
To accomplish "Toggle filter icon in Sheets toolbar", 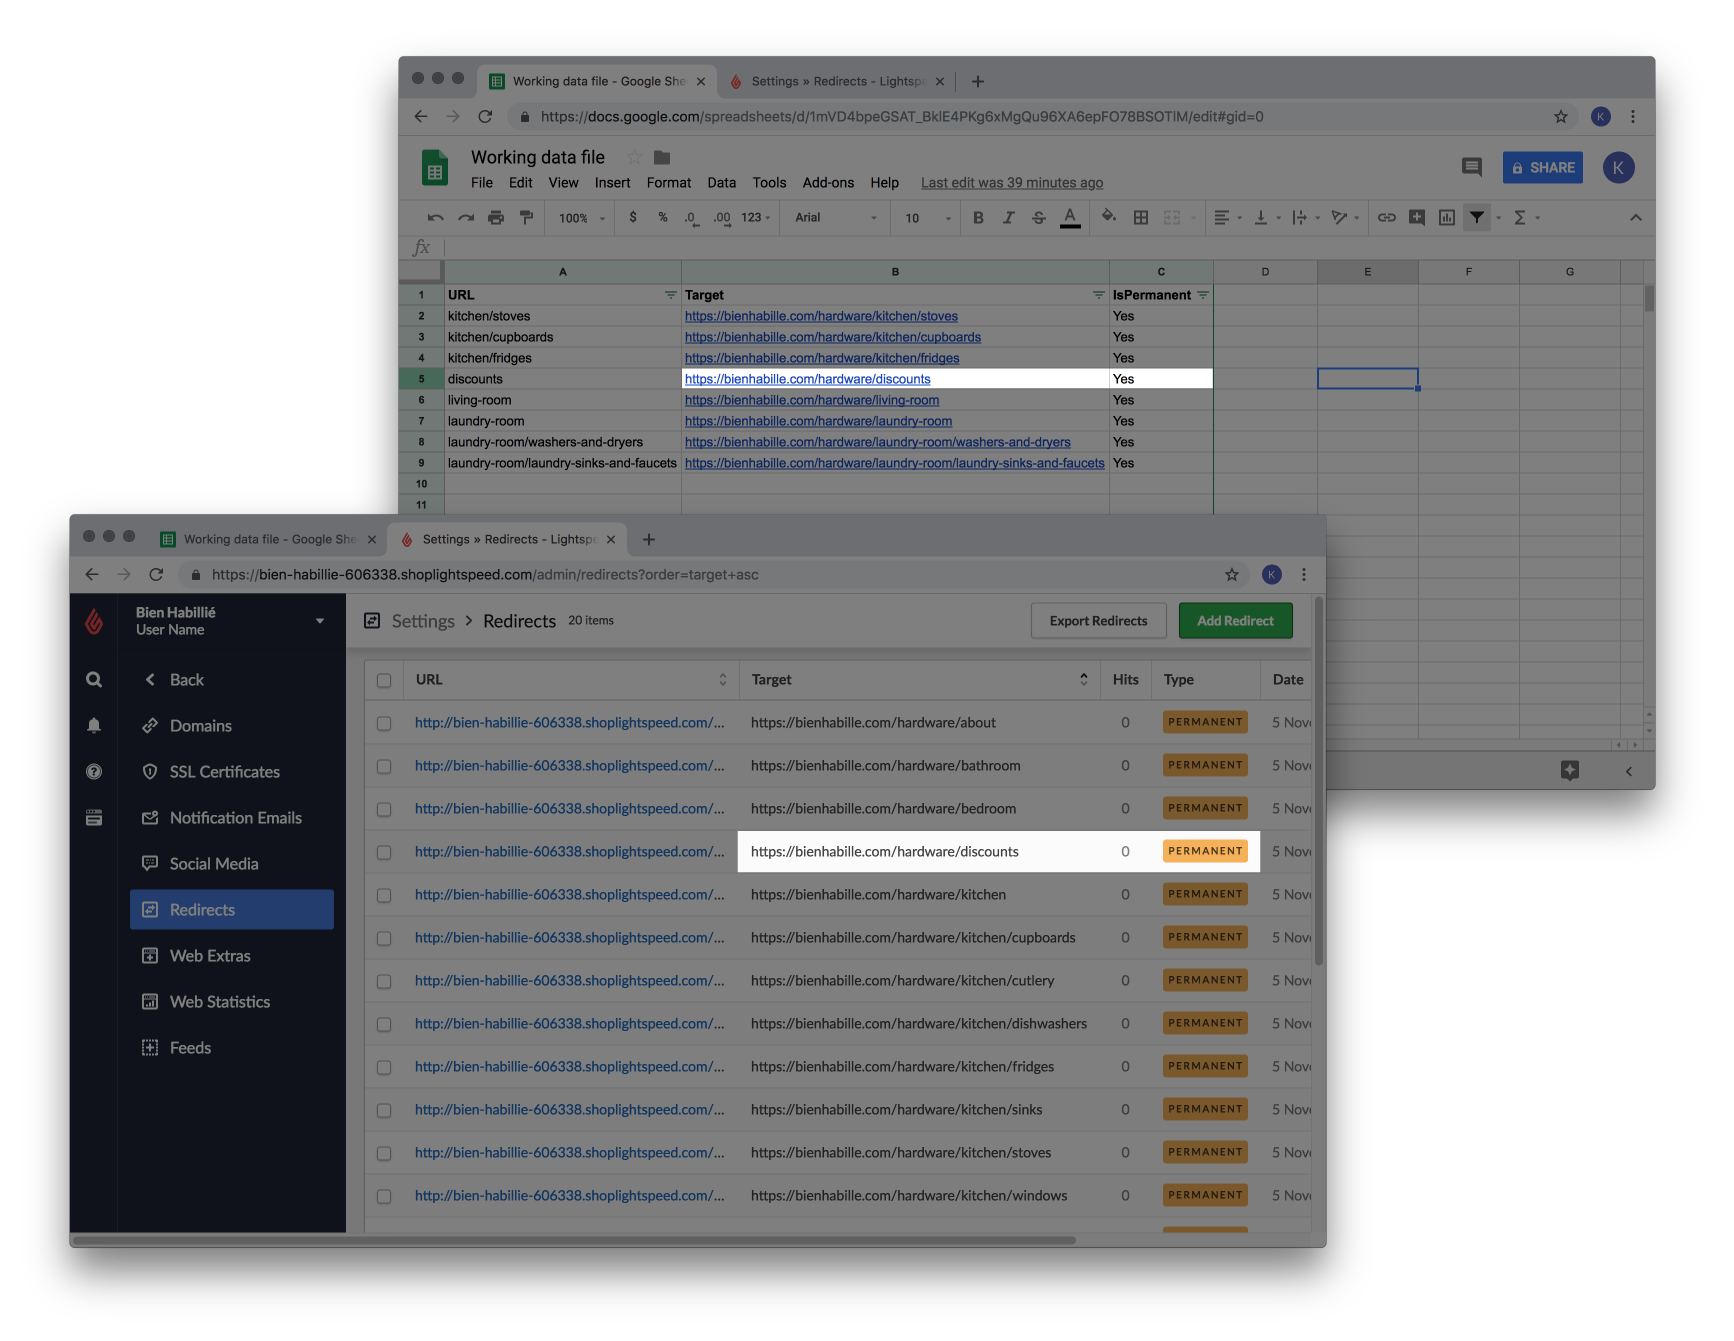I will (x=1477, y=217).
